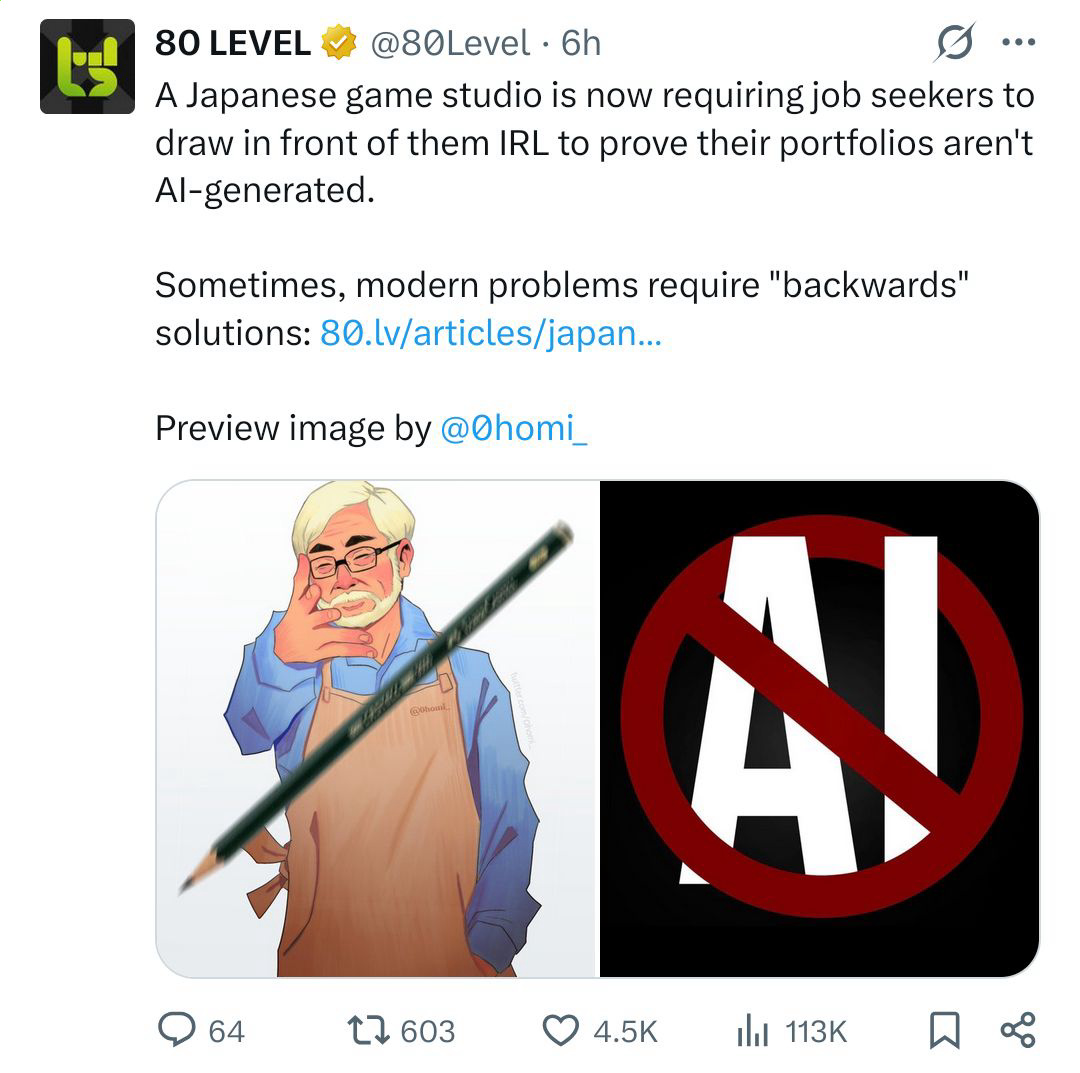
Task: Like the post with the heart icon
Action: [x=561, y=1031]
